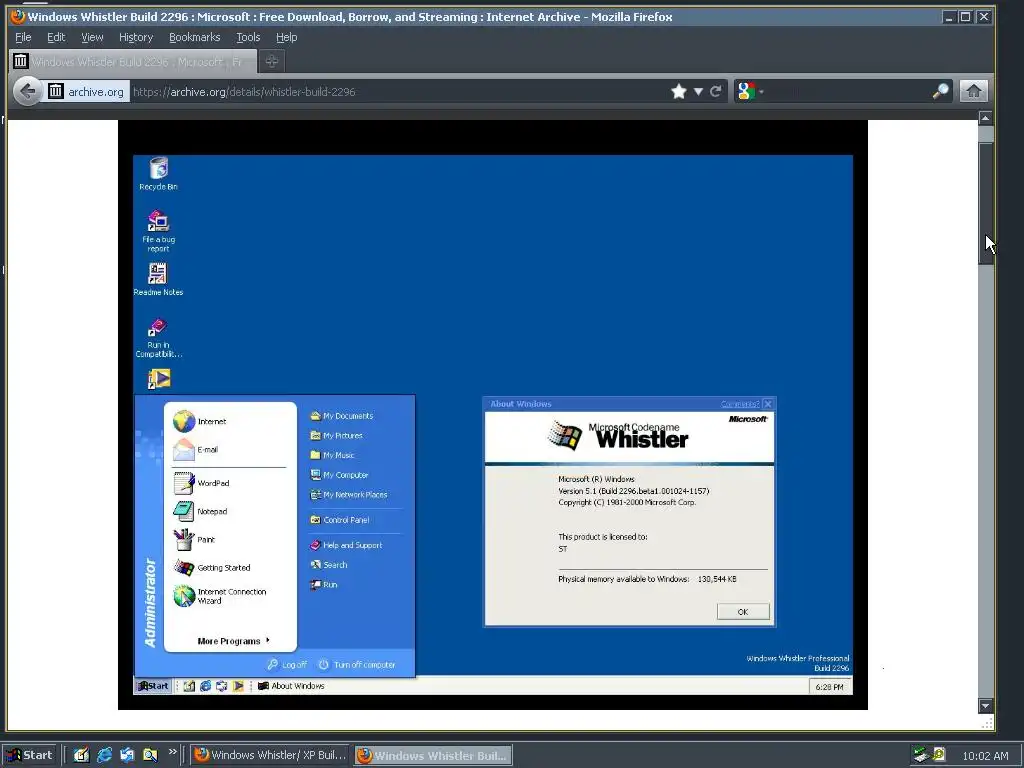Click the magnifying glass search icon

(x=940, y=91)
